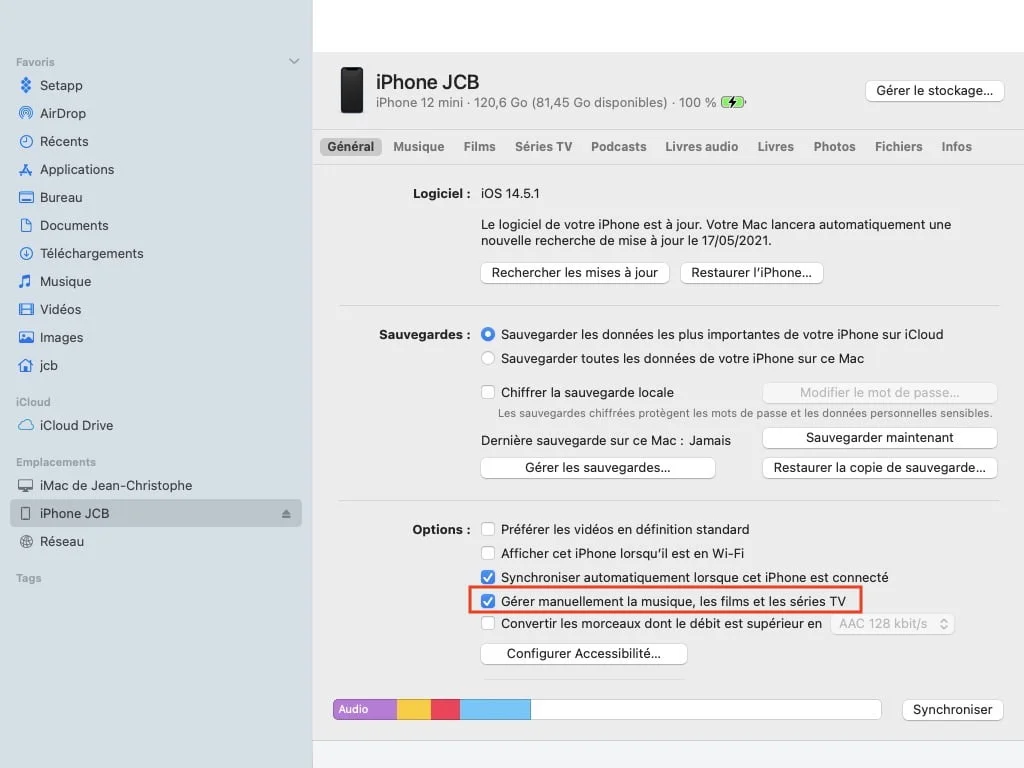Click the Tags sidebar section header

(x=29, y=579)
